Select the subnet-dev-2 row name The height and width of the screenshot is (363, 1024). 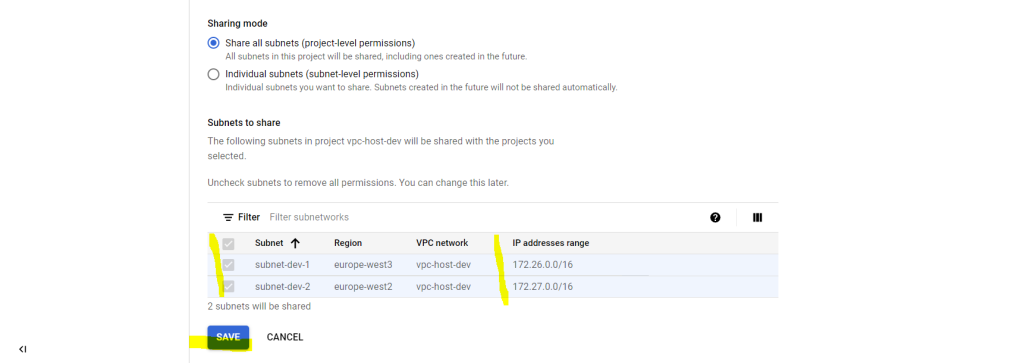[282, 287]
